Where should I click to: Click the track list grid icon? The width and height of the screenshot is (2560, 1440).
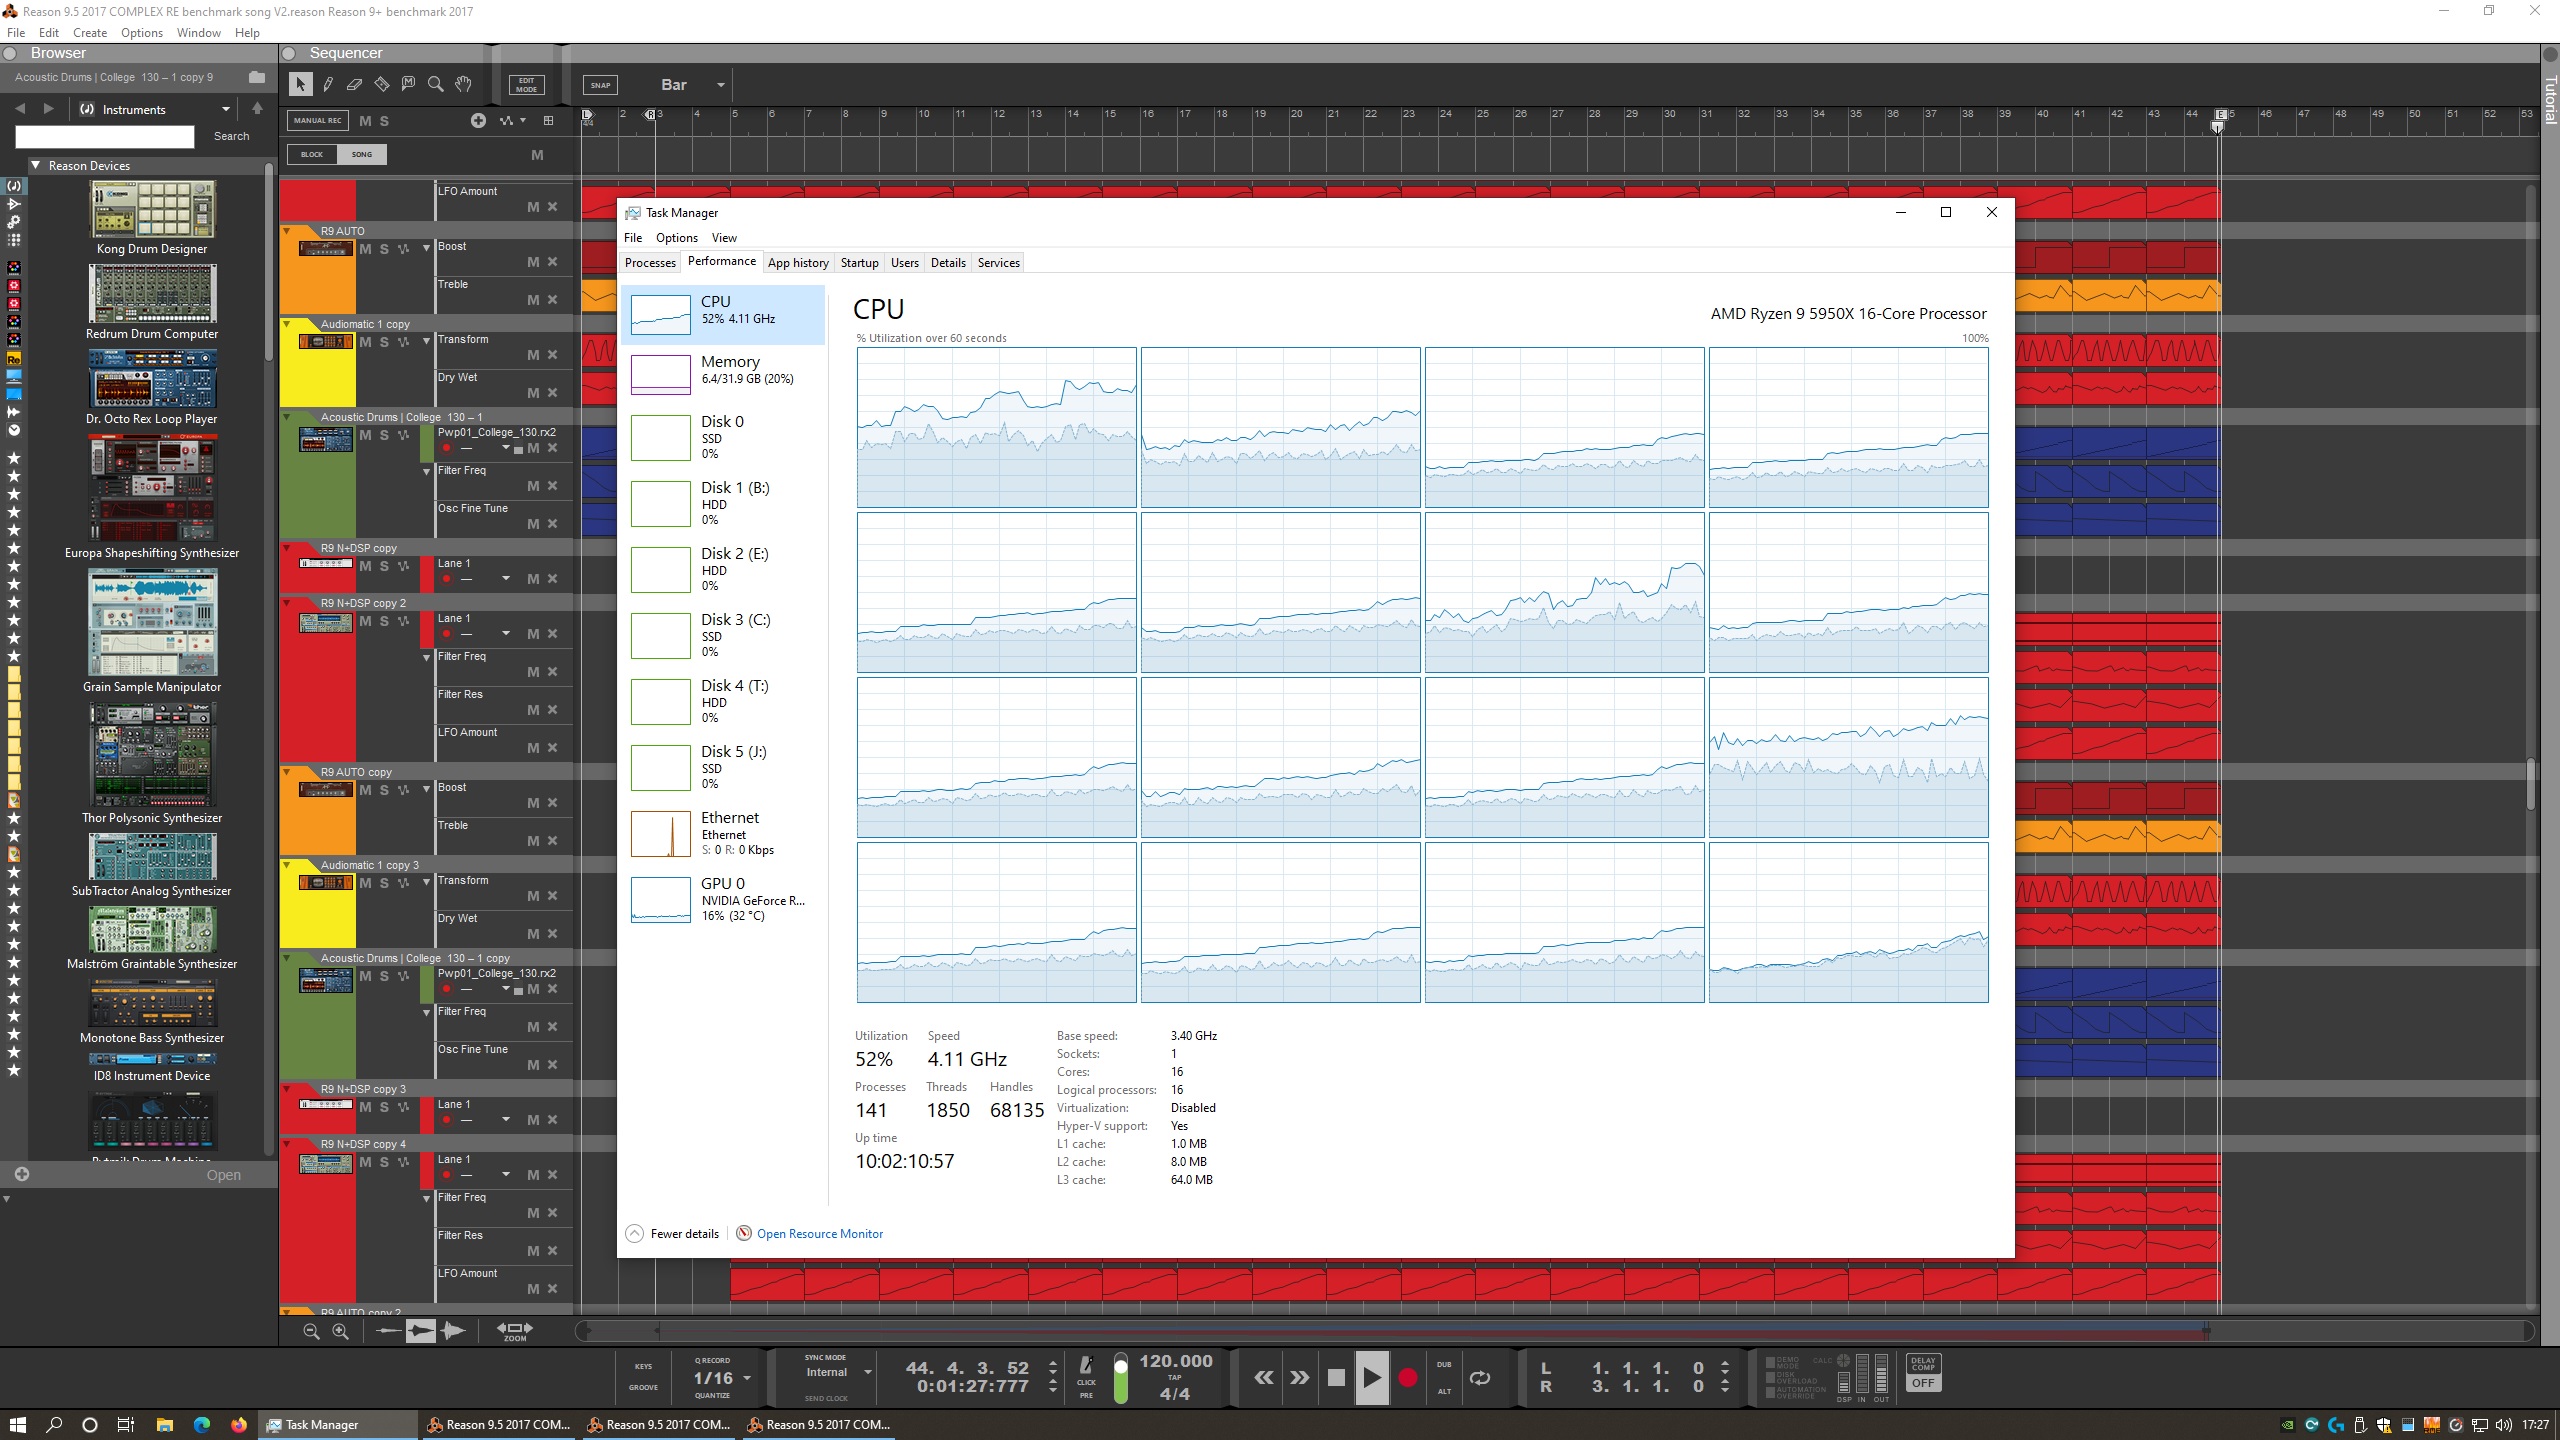click(548, 120)
